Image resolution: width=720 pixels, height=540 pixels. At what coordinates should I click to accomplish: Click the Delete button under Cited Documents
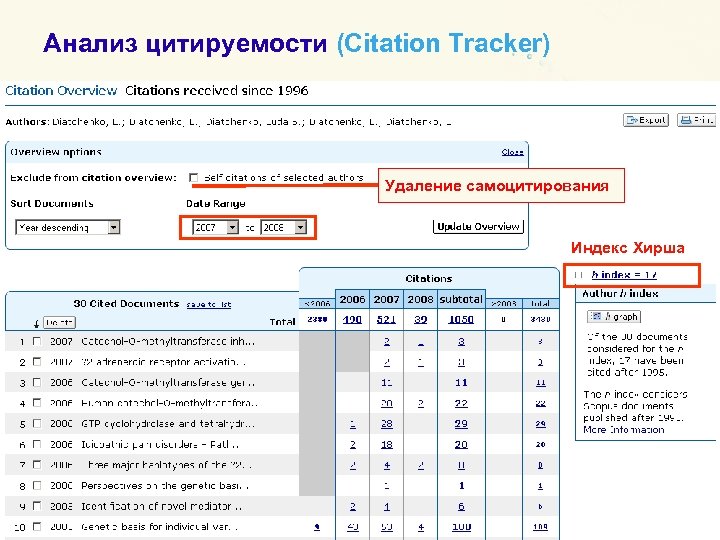(x=59, y=322)
